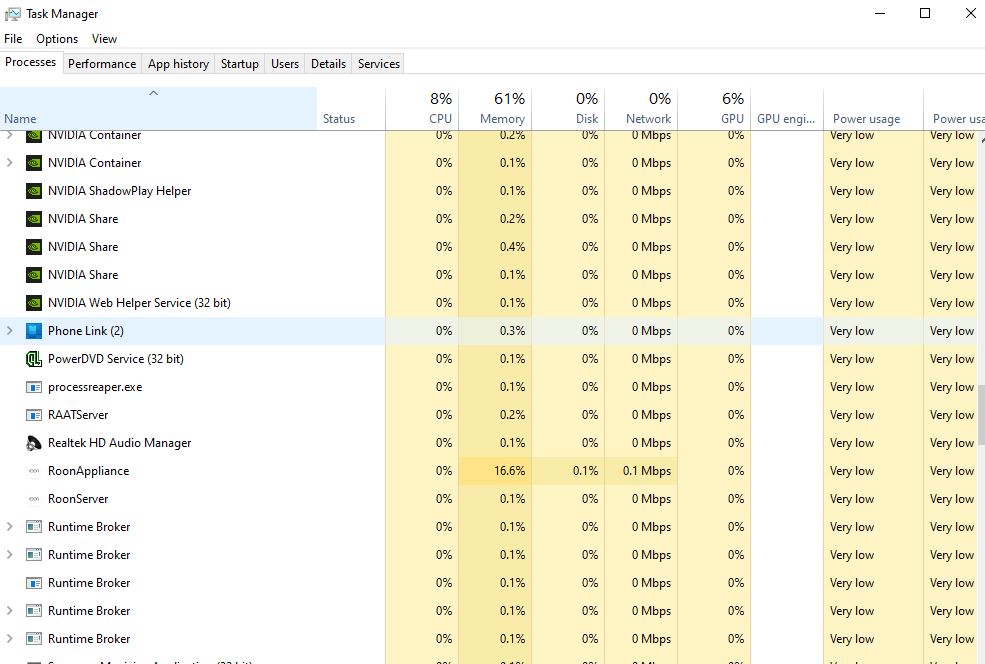Open the Options menu

(57, 39)
